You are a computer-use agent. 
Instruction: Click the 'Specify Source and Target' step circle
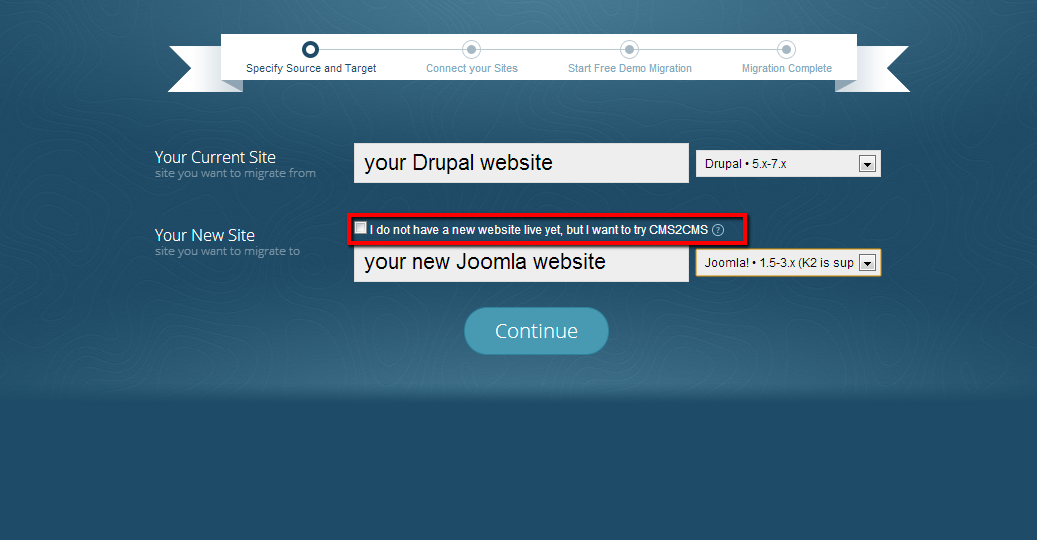310,49
